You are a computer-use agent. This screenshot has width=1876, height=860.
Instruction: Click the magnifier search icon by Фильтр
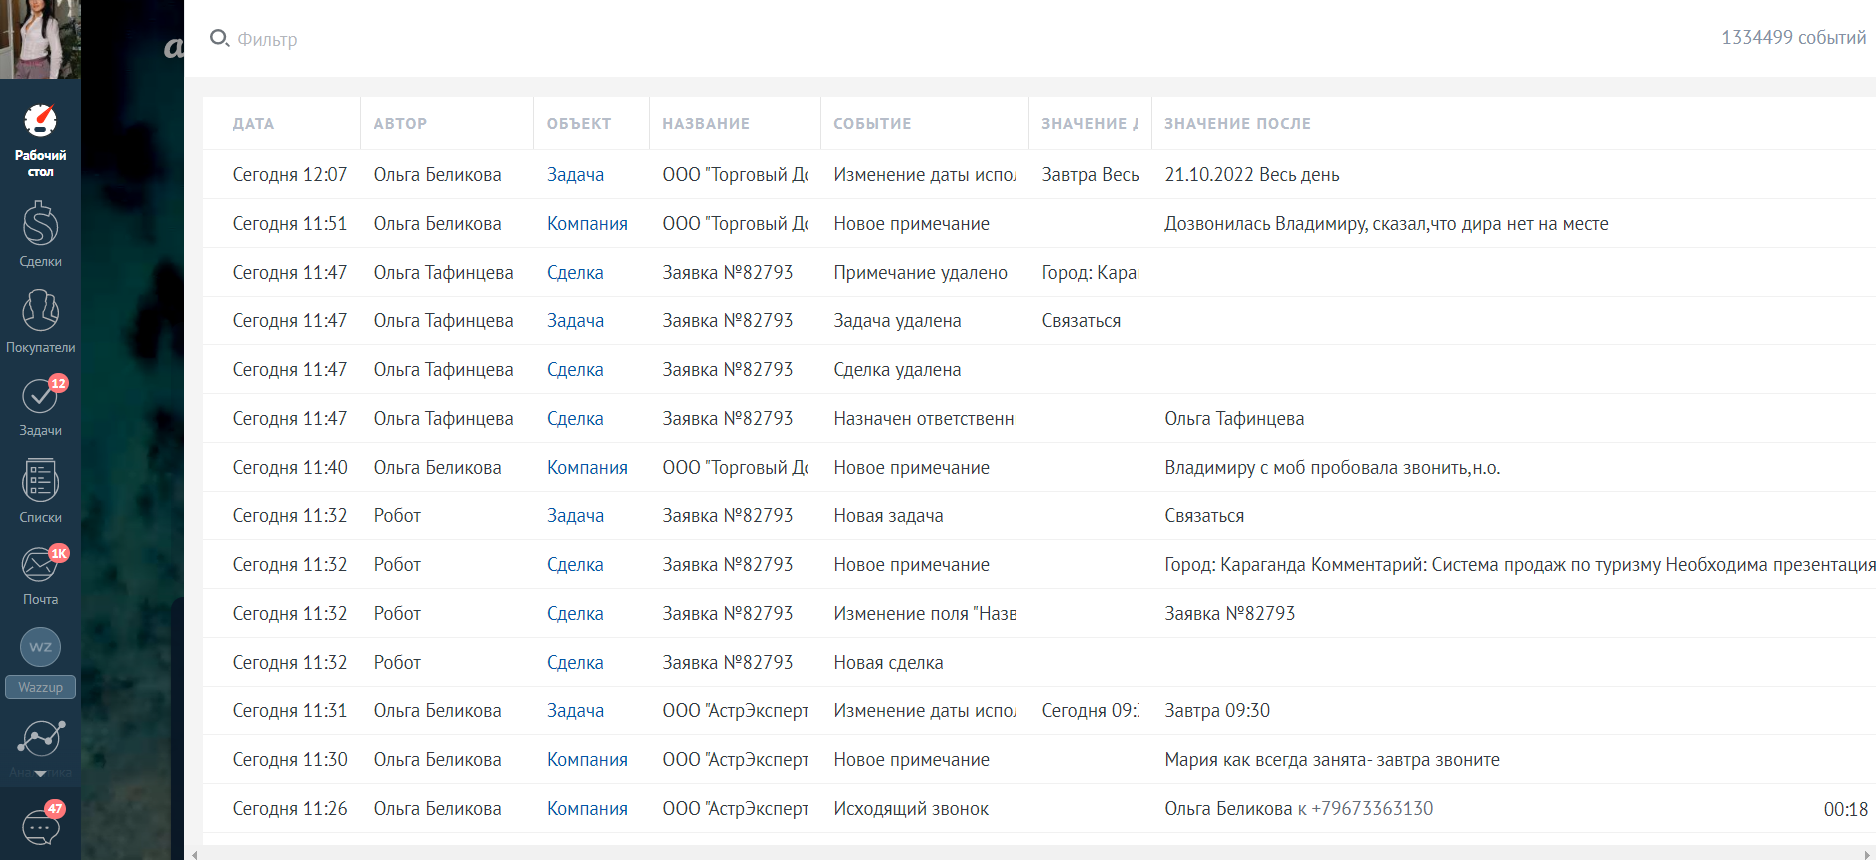pyautogui.click(x=219, y=39)
